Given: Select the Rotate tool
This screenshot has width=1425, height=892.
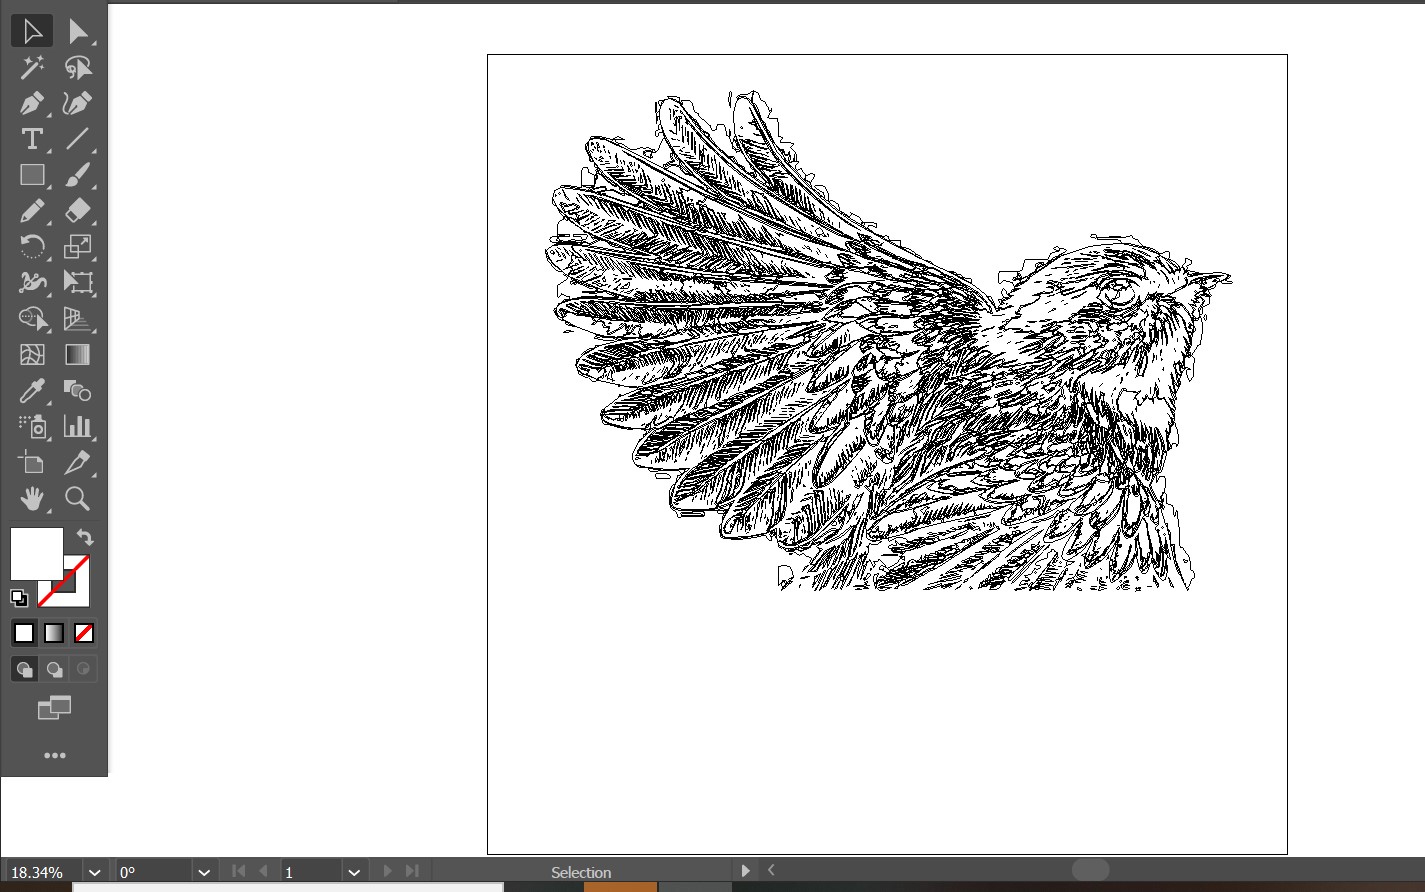Looking at the screenshot, I should 32,247.
